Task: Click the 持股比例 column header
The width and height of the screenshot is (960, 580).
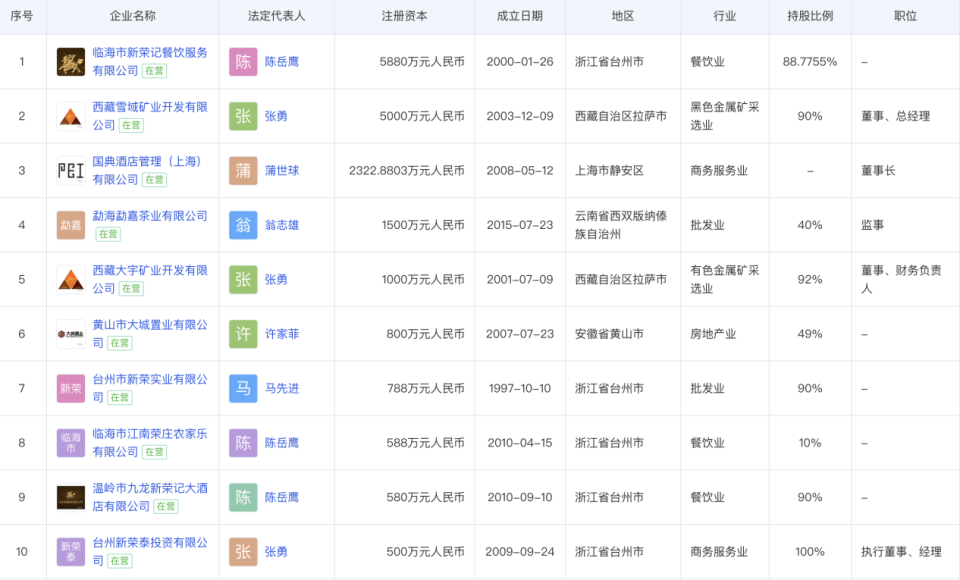Action: 808,16
